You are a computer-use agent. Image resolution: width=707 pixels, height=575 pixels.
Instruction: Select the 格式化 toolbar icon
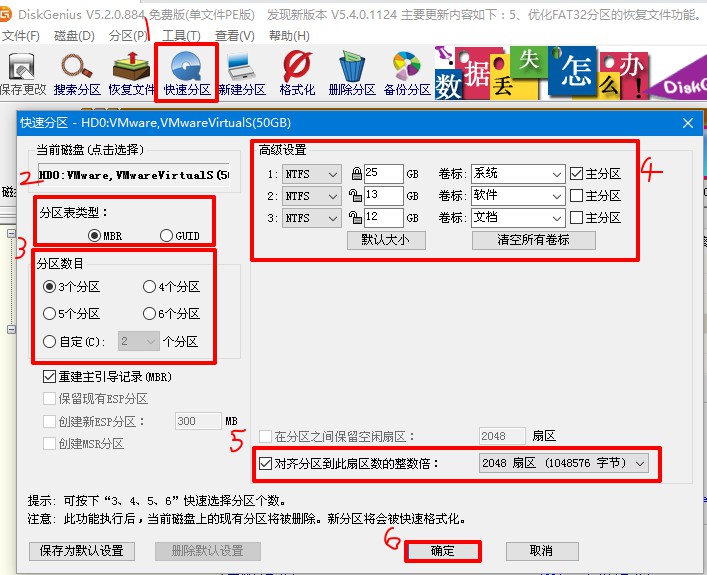(297, 74)
